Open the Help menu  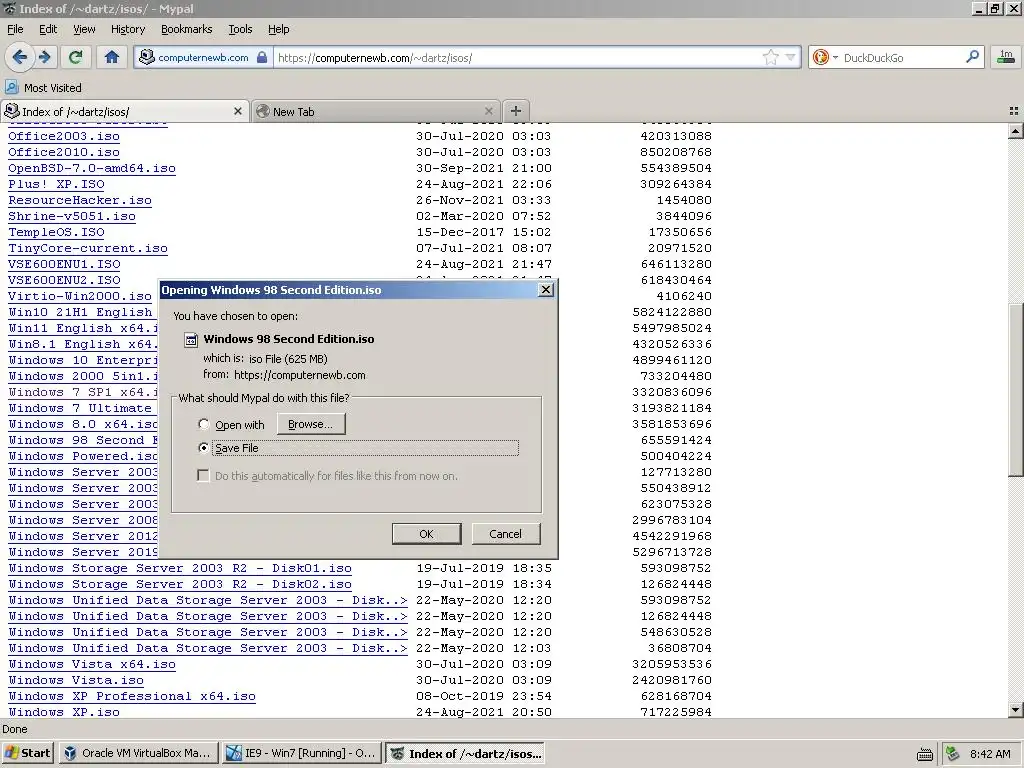(278, 29)
